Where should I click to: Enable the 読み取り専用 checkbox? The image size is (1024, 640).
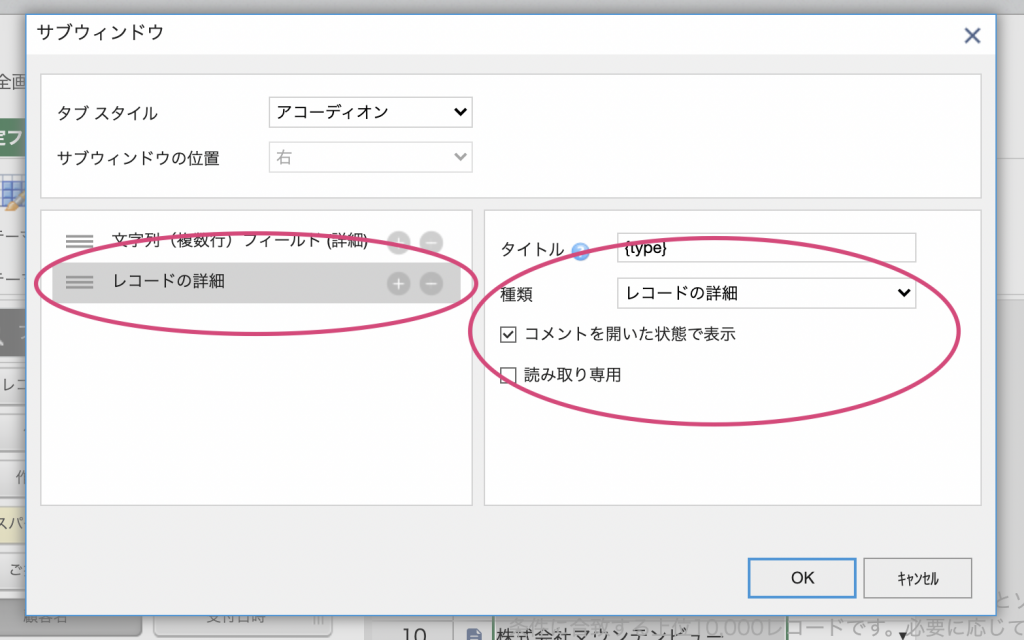[x=508, y=375]
